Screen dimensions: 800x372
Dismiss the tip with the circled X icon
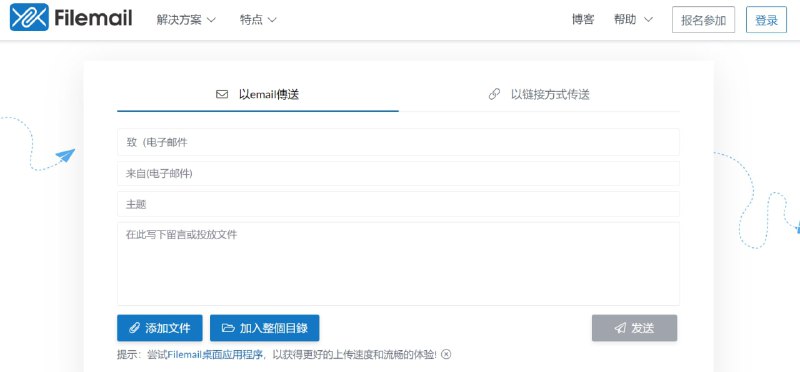click(446, 354)
